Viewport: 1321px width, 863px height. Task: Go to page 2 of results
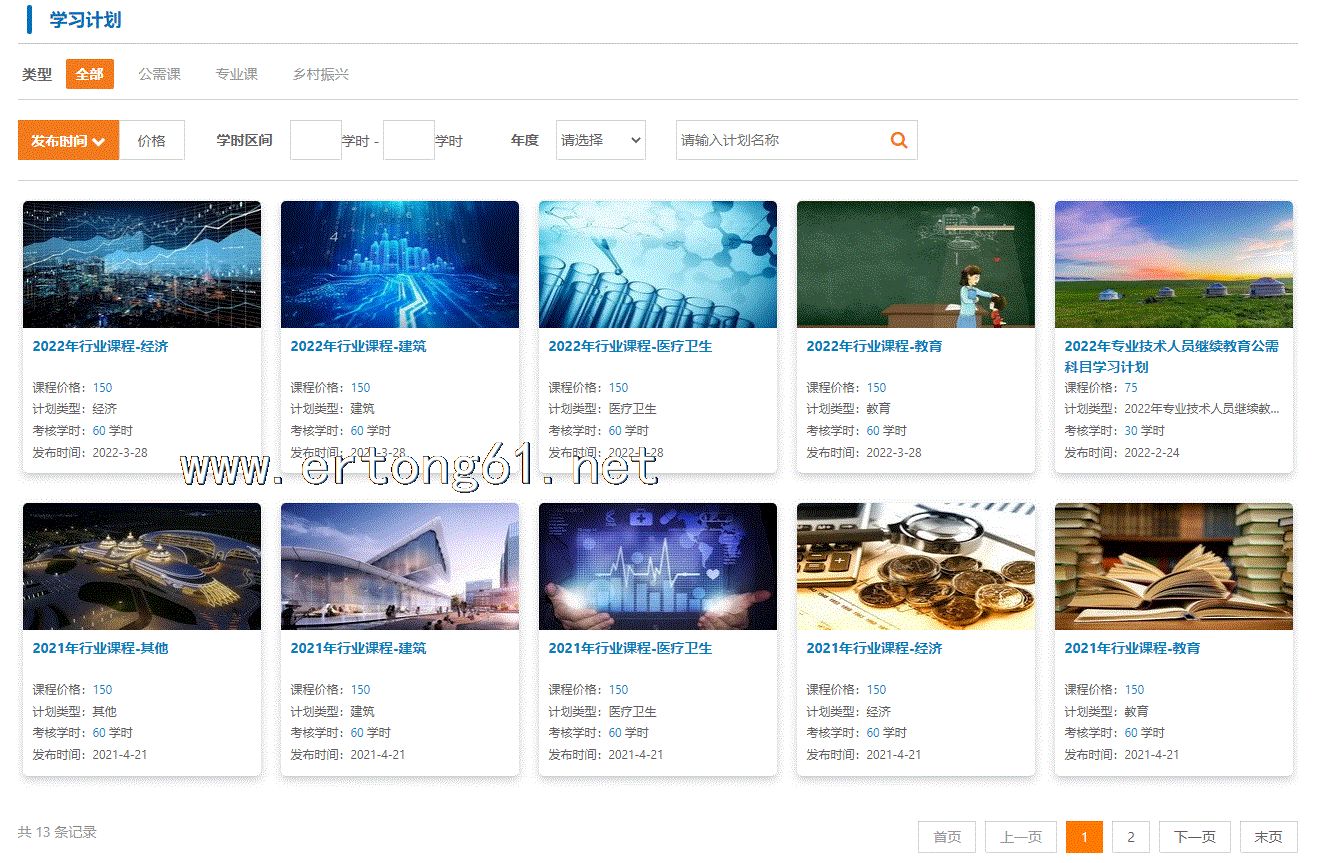1130,837
